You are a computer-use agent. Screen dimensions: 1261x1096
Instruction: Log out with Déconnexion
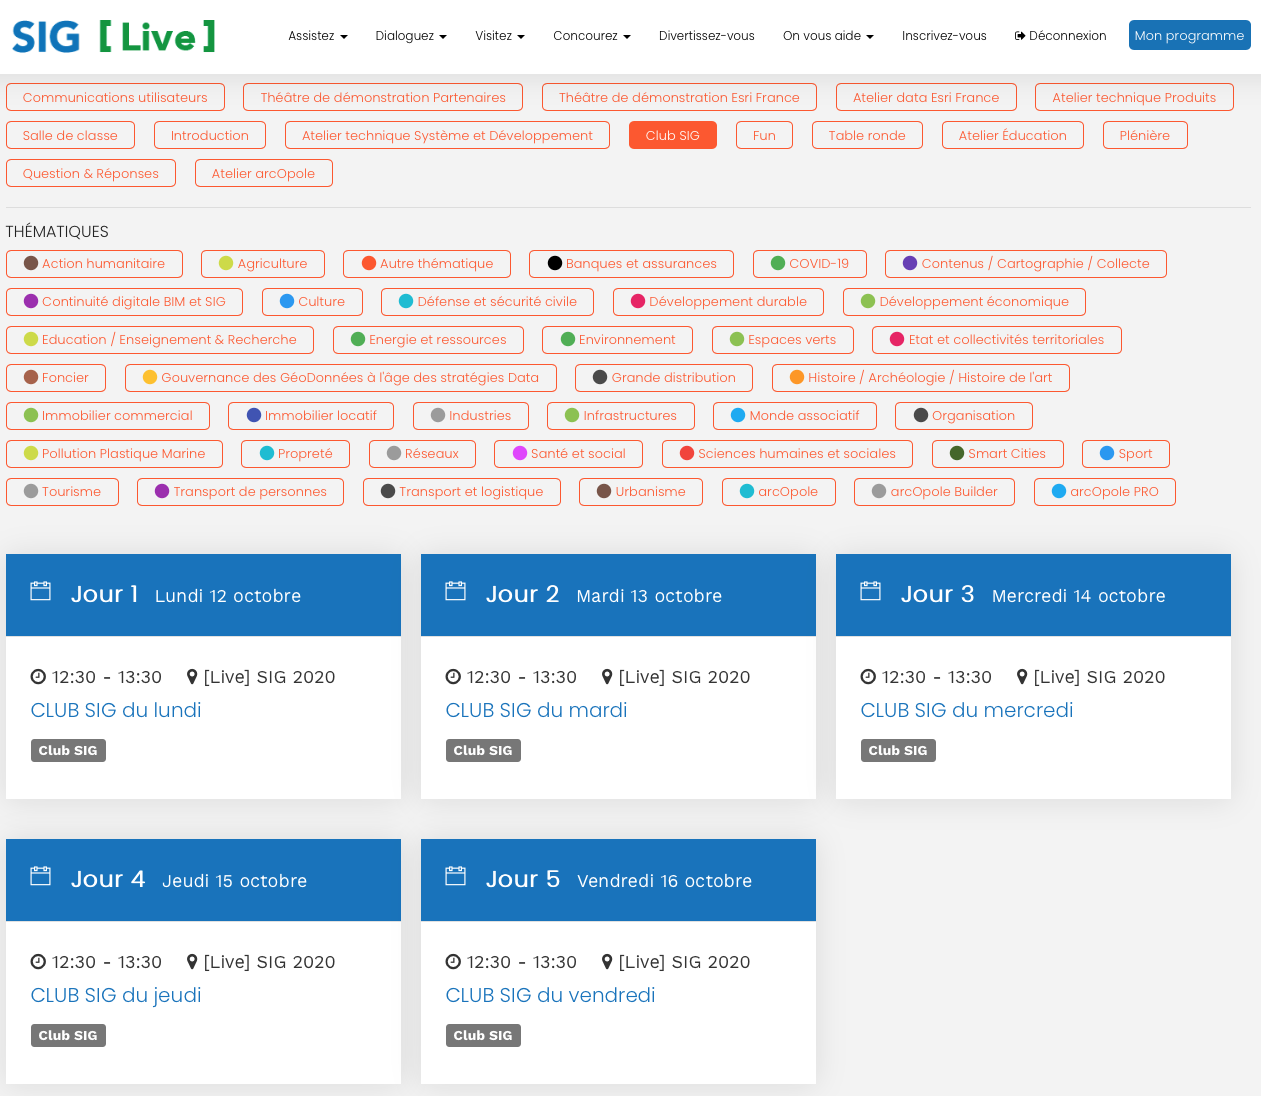(x=1060, y=36)
